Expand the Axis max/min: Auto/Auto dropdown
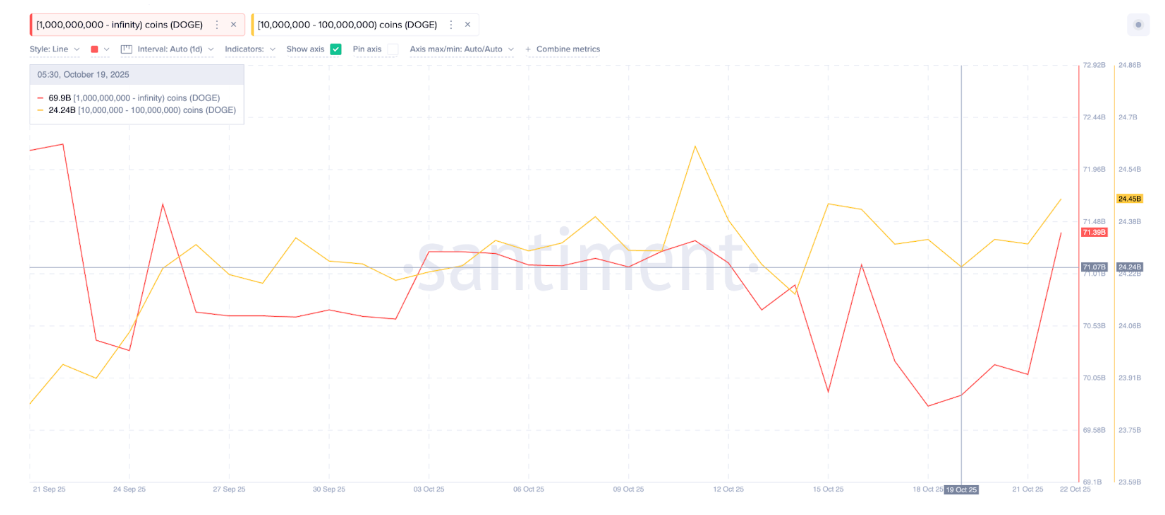 click(x=461, y=49)
